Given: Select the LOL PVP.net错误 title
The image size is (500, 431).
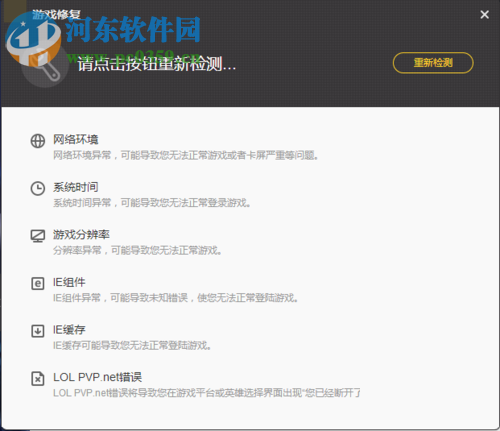Looking at the screenshot, I should coord(98,377).
